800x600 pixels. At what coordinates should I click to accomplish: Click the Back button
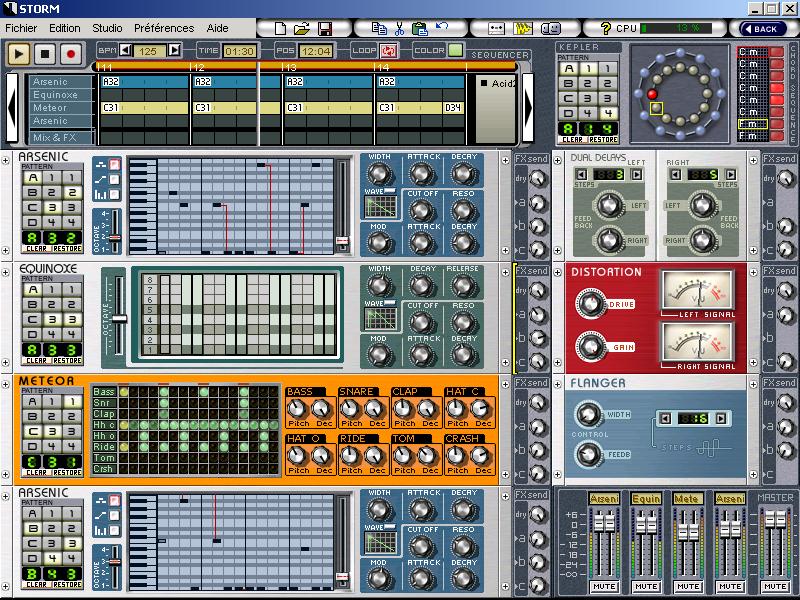tap(763, 28)
